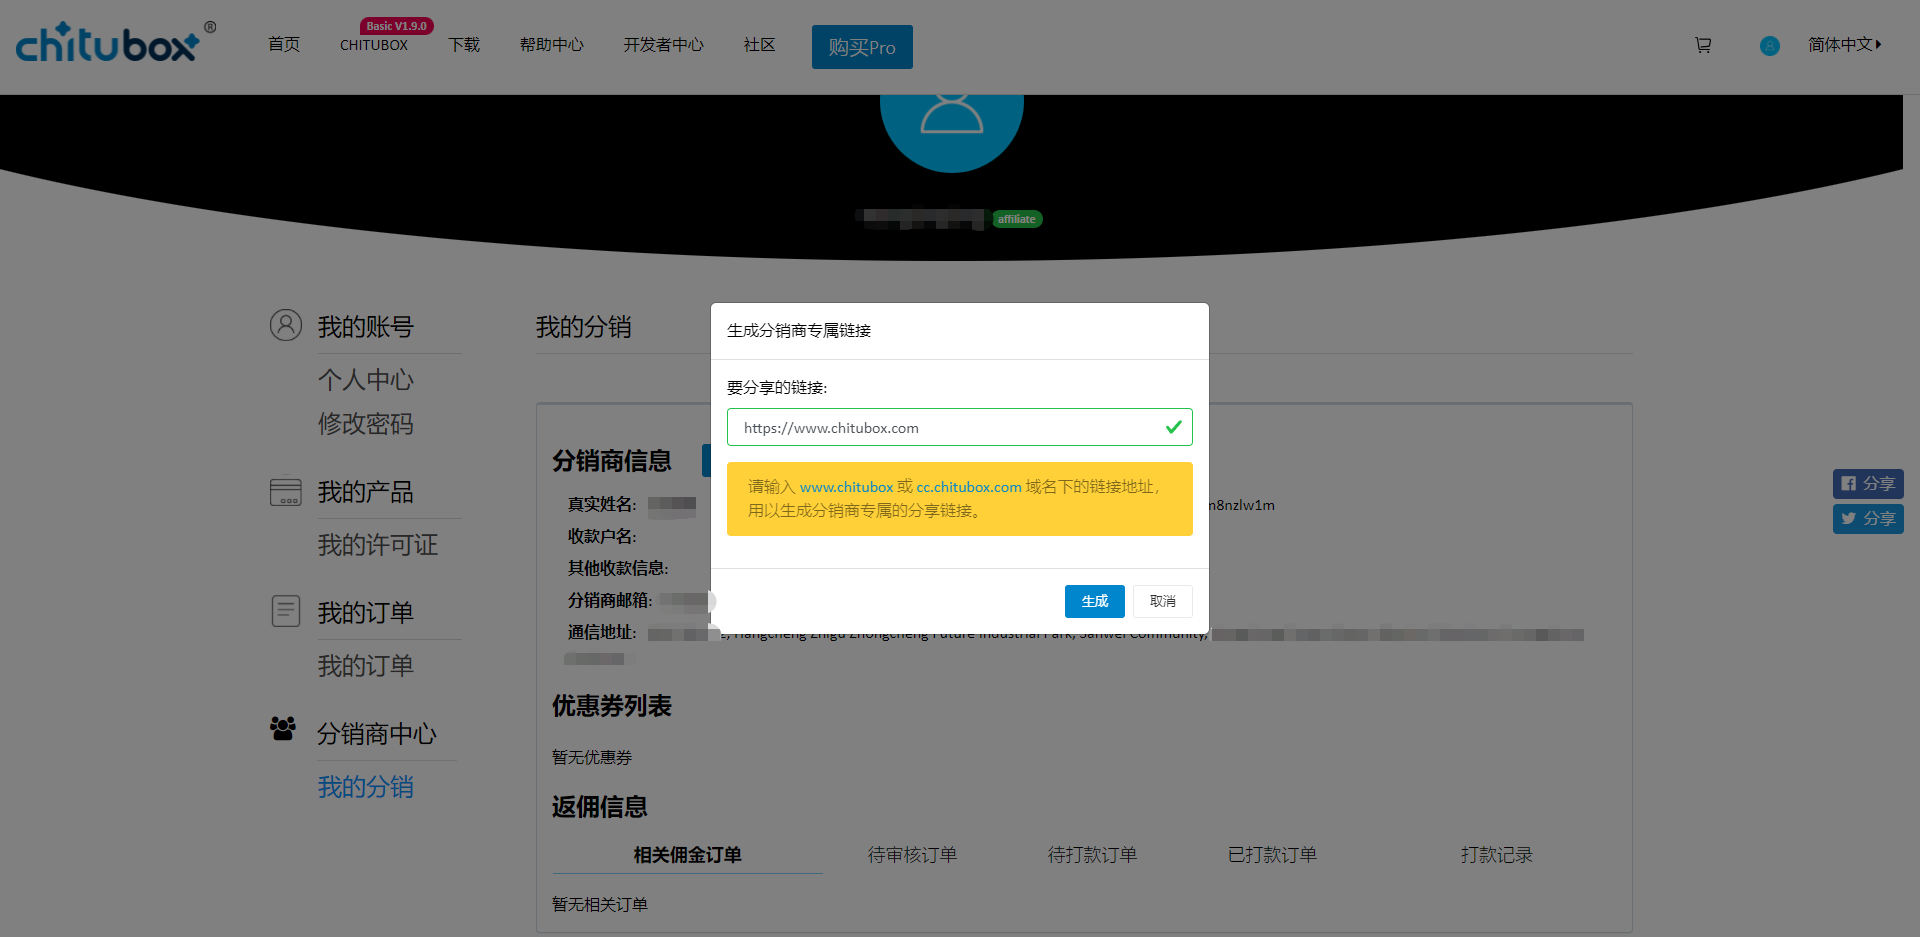This screenshot has height=937, width=1920.
Task: Click the green affiliate badge
Action: pyautogui.click(x=1017, y=219)
